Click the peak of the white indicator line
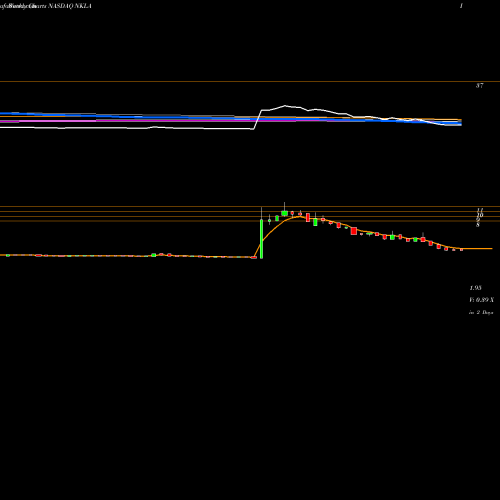The width and height of the screenshot is (500, 500). coord(285,106)
